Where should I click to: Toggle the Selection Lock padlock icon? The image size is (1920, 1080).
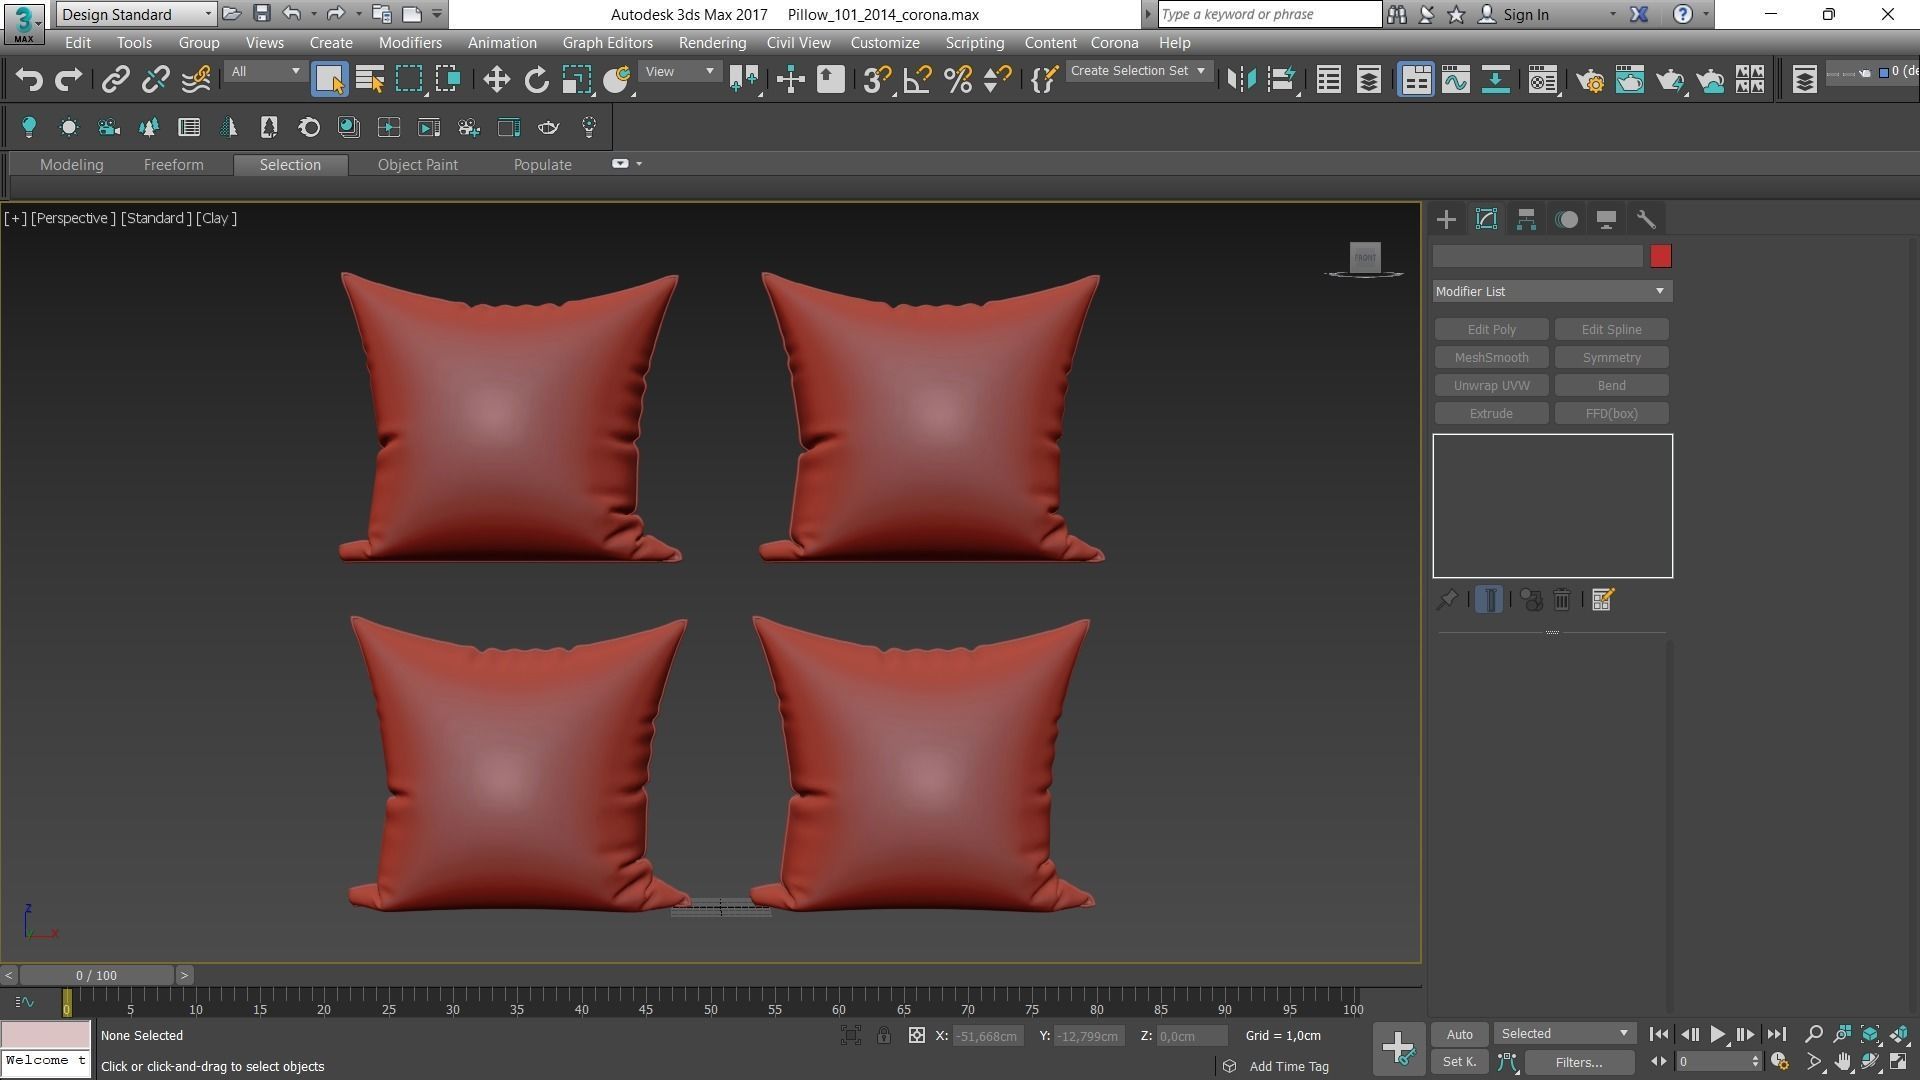pos(884,1036)
